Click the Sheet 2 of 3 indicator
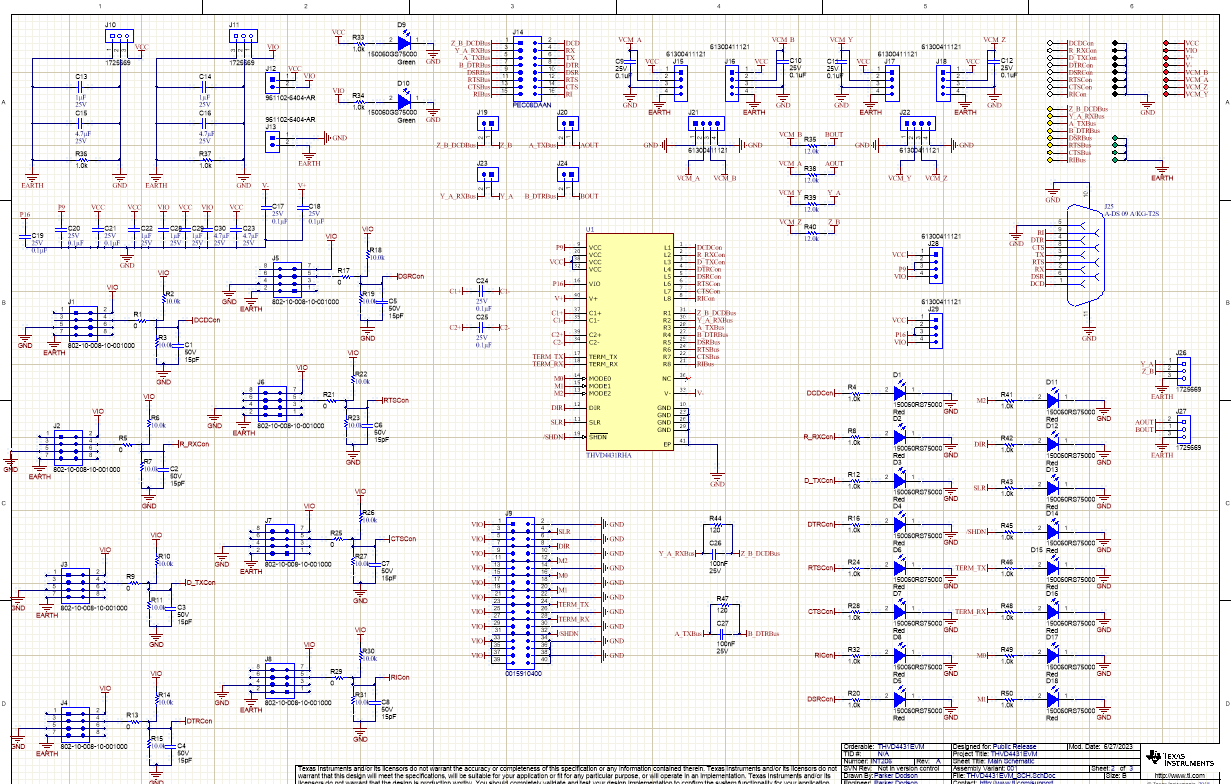 pyautogui.click(x=1113, y=769)
